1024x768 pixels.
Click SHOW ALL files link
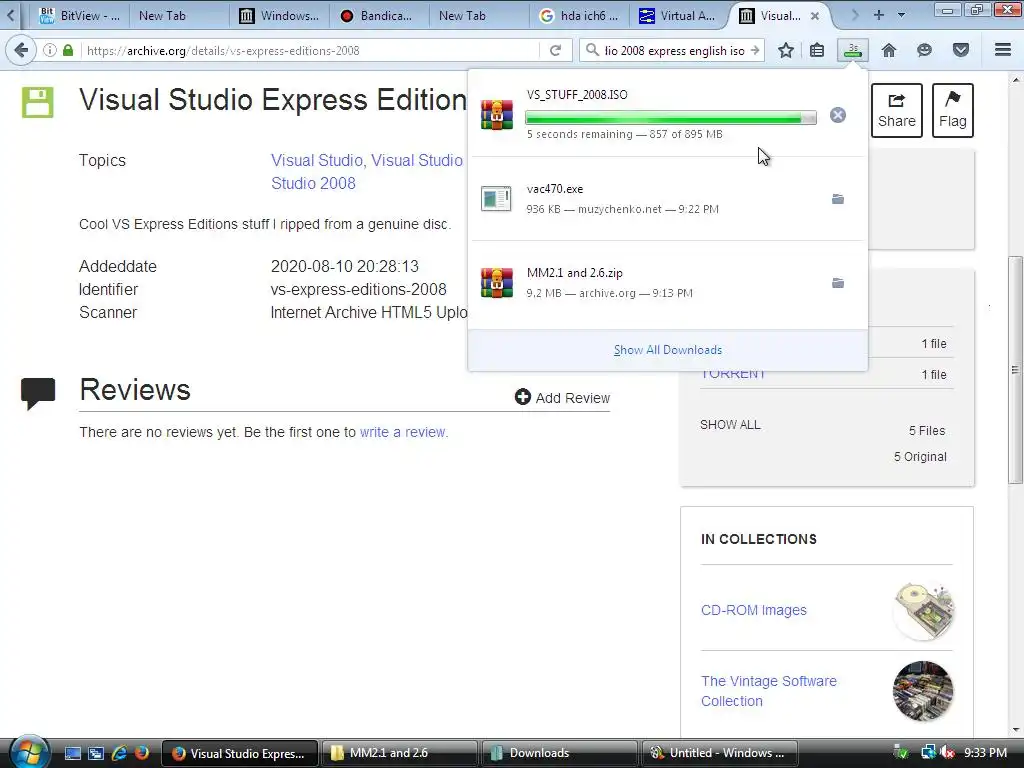(x=730, y=425)
